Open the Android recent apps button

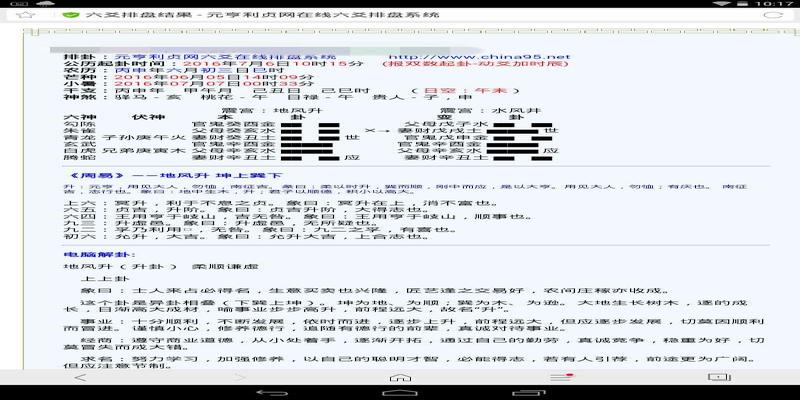[x=529, y=393]
